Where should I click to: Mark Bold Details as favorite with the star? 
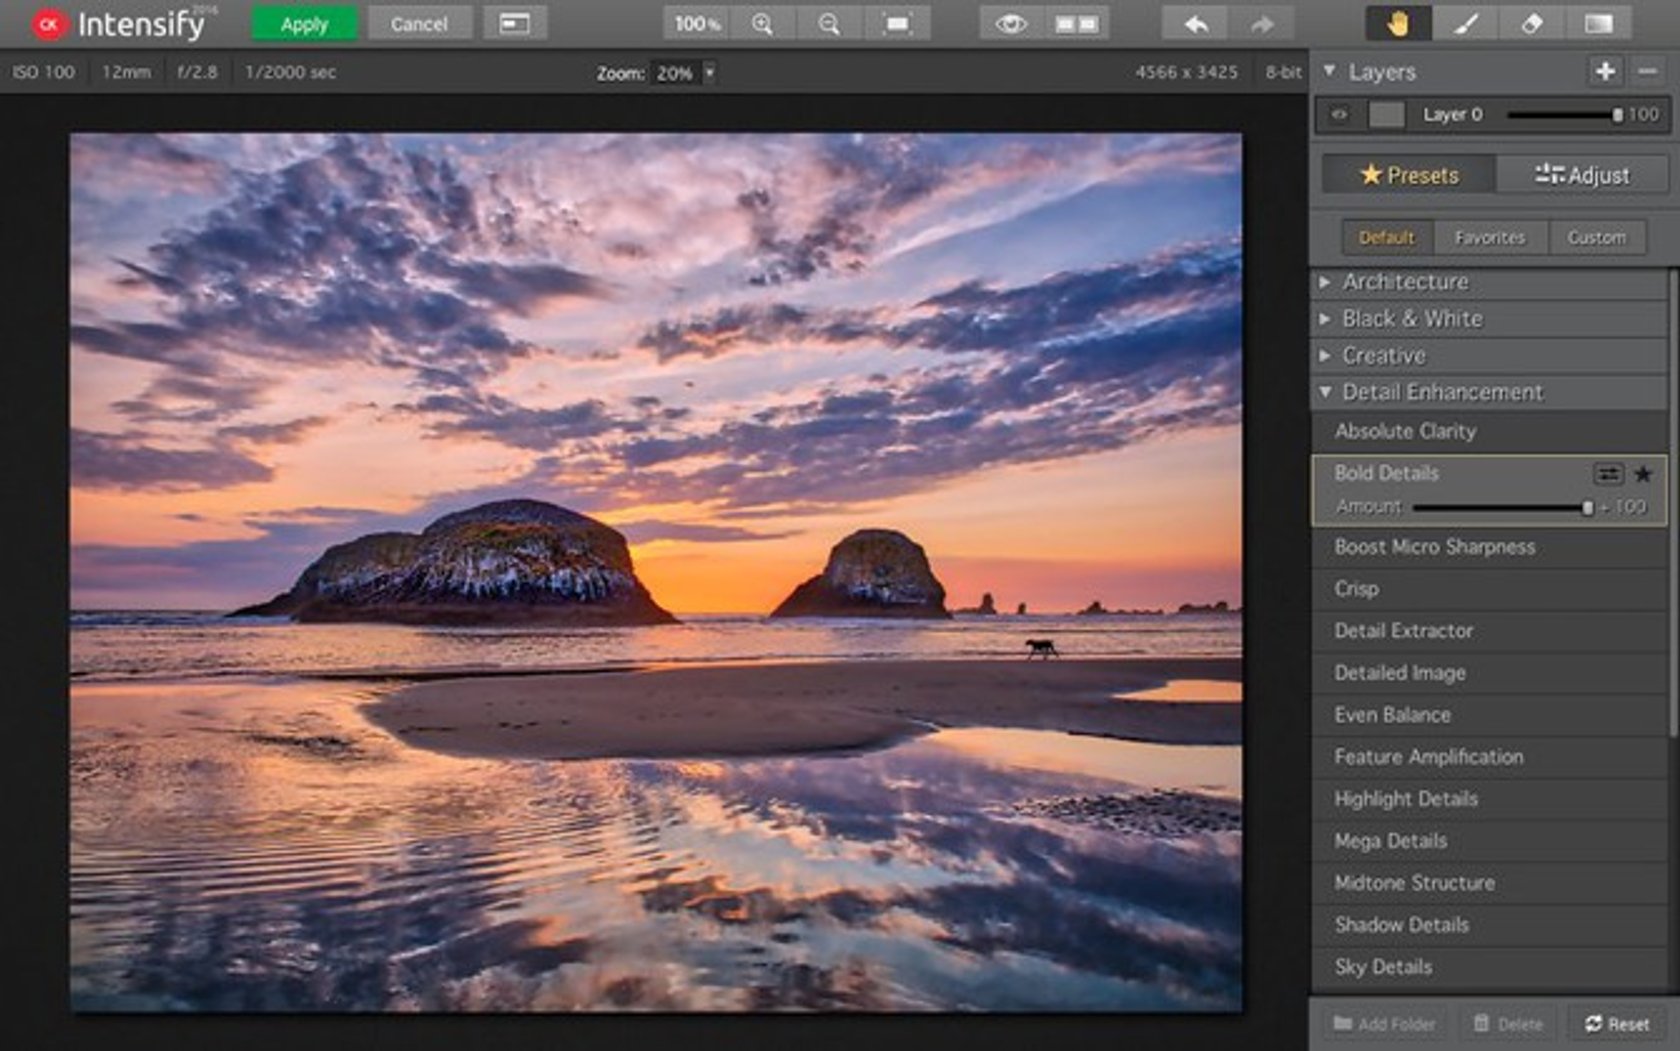(1642, 475)
